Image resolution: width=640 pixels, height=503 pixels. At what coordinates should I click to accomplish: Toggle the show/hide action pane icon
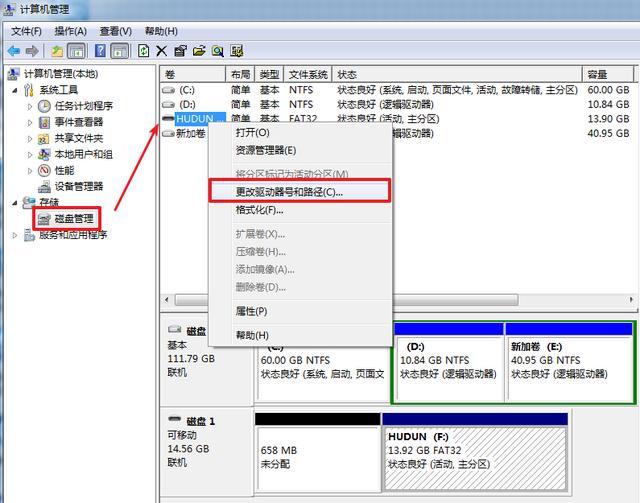[x=120, y=51]
